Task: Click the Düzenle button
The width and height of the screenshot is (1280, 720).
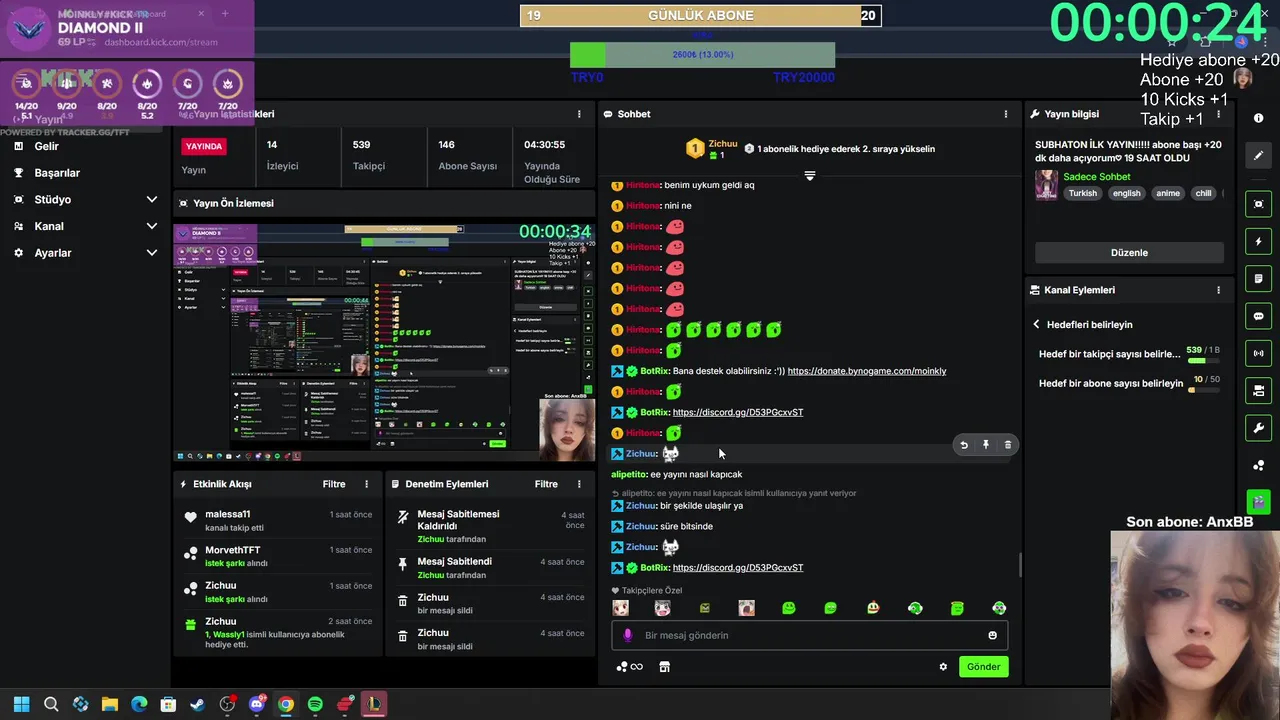Action: [x=1129, y=253]
